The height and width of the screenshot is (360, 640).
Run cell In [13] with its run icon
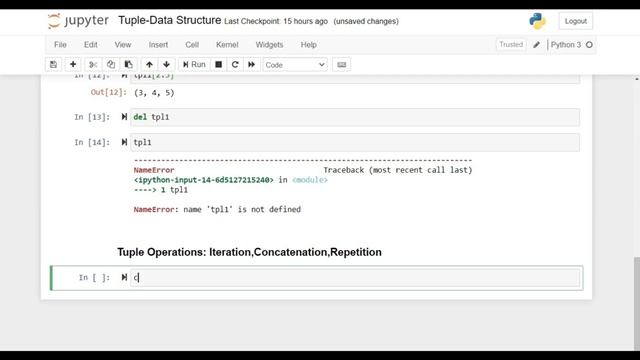point(124,117)
